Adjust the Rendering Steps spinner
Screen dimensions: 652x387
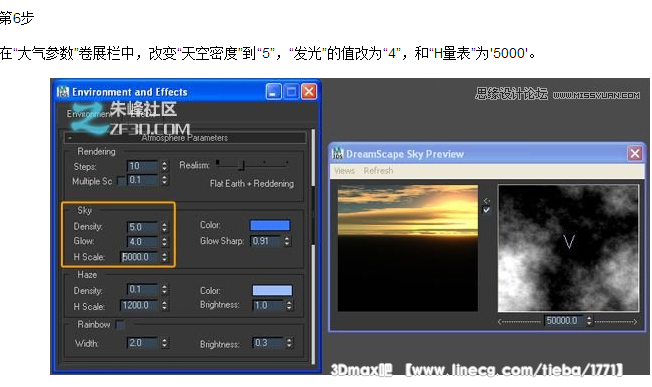pyautogui.click(x=165, y=166)
